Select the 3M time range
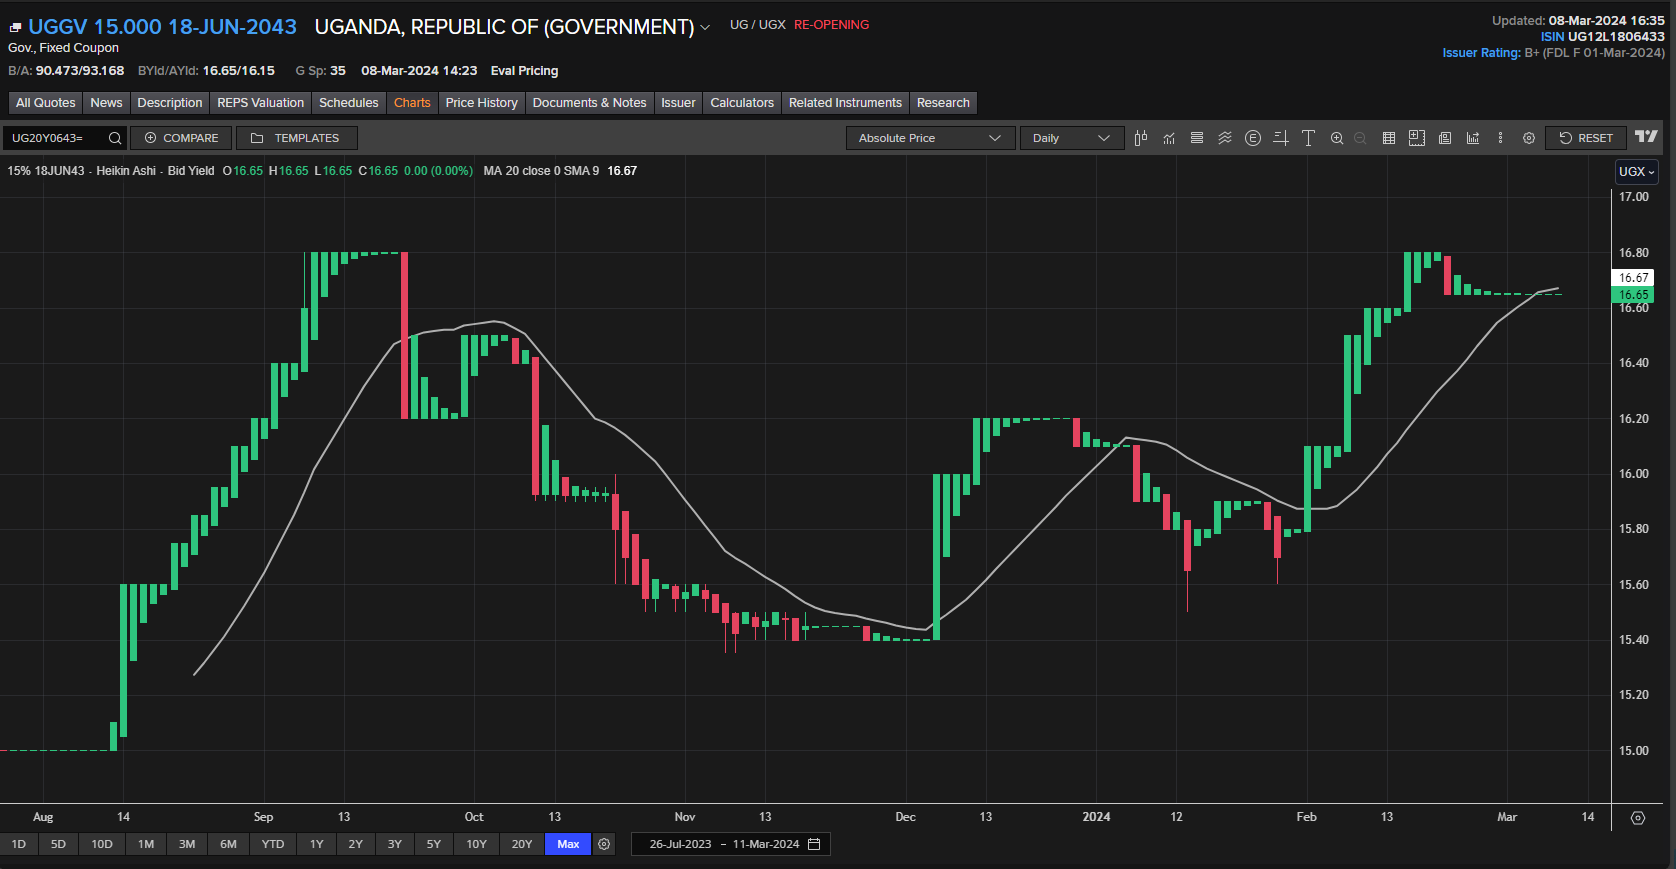Viewport: 1676px width, 869px height. (187, 844)
